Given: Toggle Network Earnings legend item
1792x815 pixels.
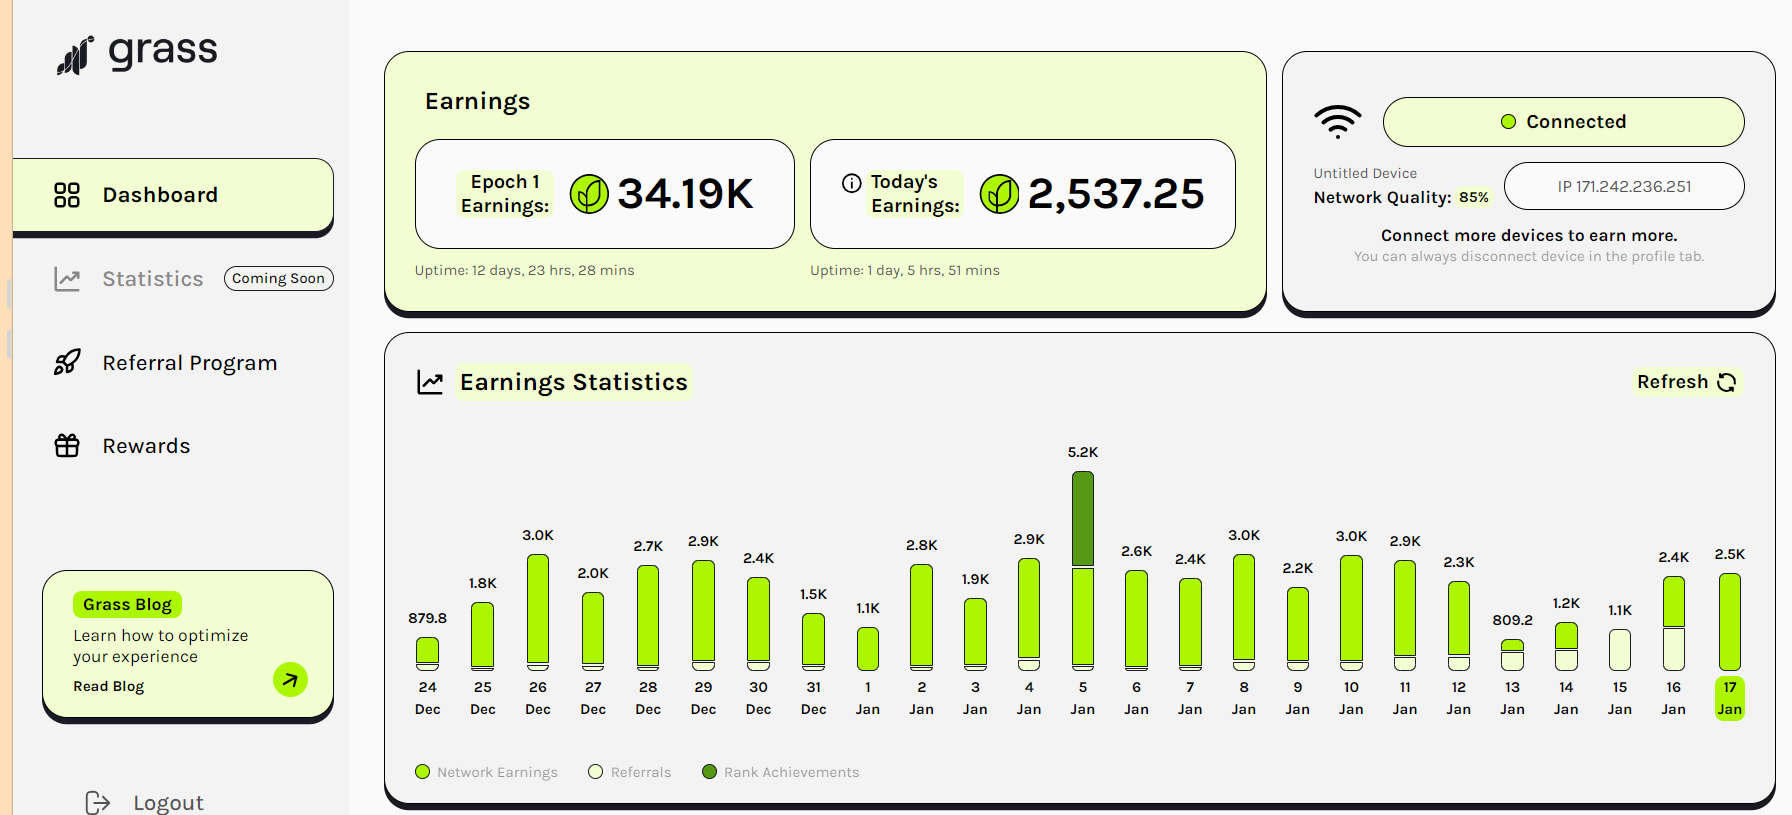Looking at the screenshot, I should tap(486, 772).
